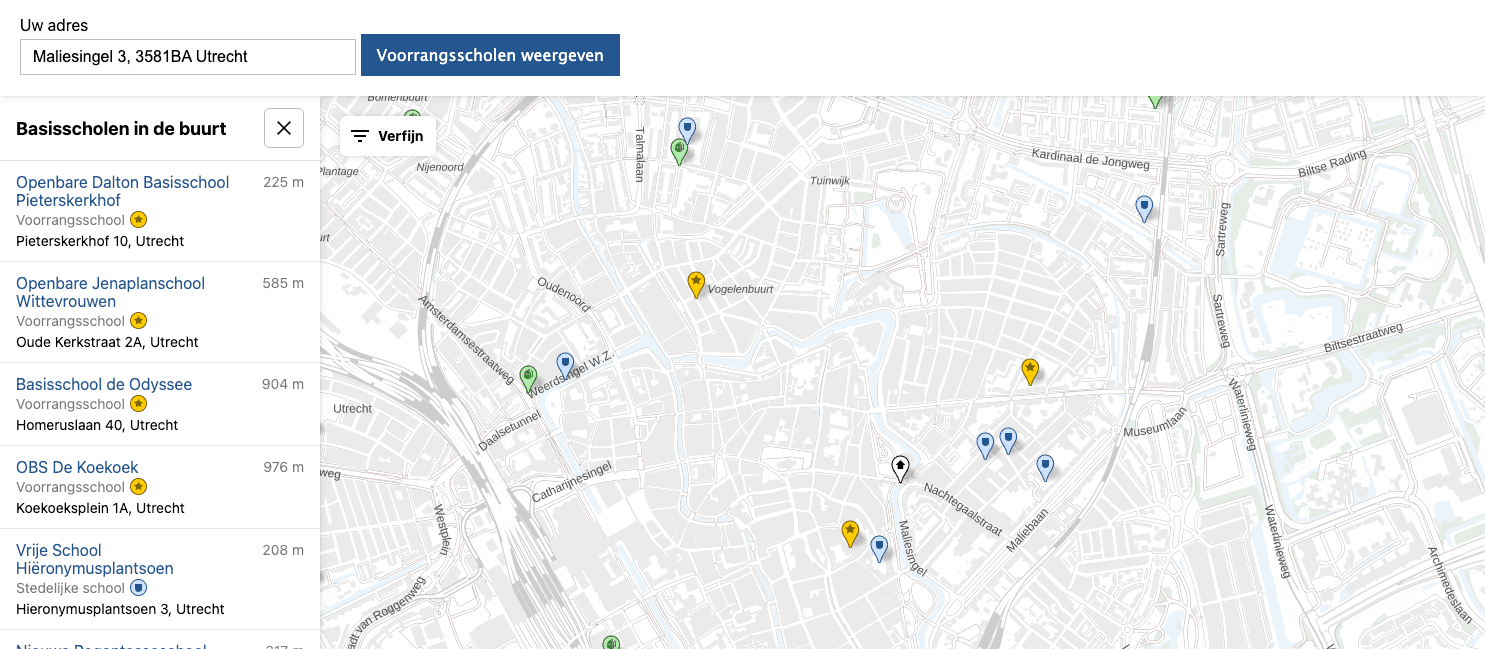Click the 904 m distance text
Screen dimensions: 1485x649
[x=283, y=384]
